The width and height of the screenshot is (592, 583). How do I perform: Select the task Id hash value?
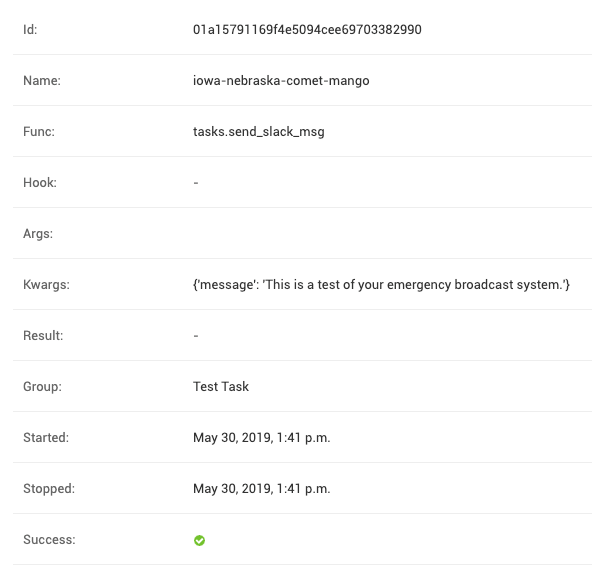(x=307, y=29)
